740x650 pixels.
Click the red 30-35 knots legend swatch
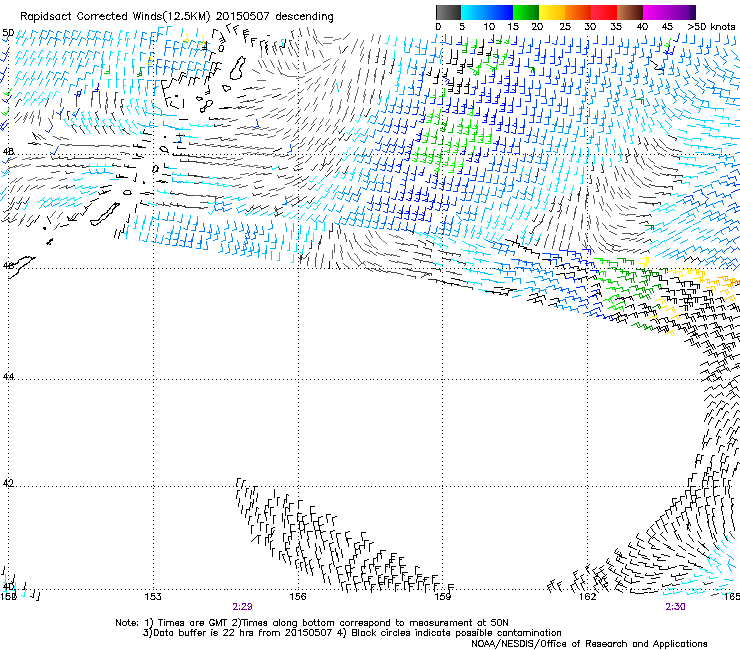[x=604, y=12]
